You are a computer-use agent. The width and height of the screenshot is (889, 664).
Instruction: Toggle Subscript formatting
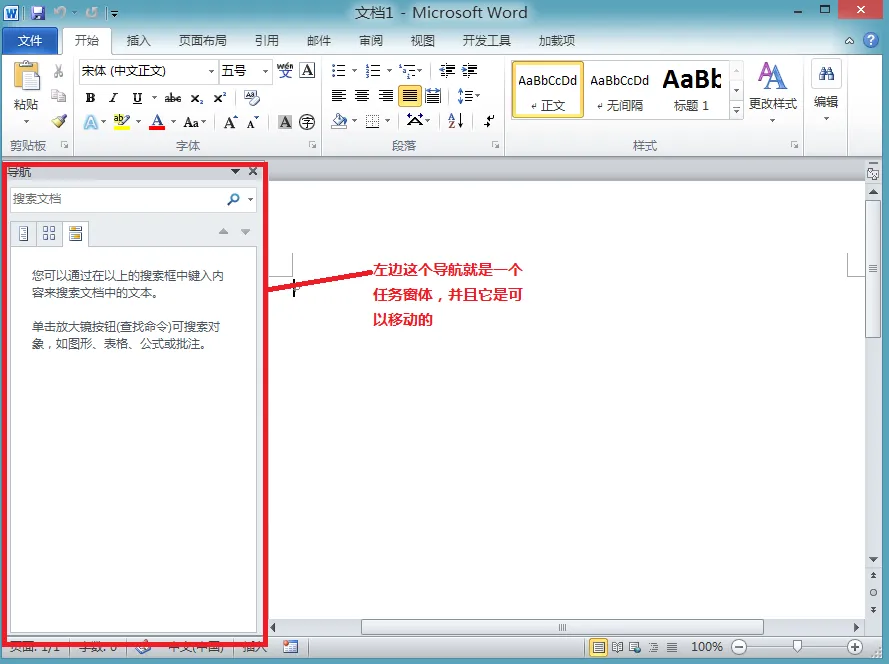pos(196,98)
